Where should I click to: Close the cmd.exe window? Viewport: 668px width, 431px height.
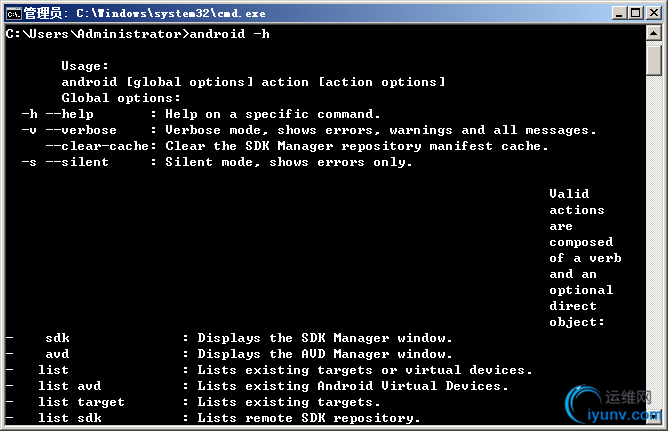654,13
